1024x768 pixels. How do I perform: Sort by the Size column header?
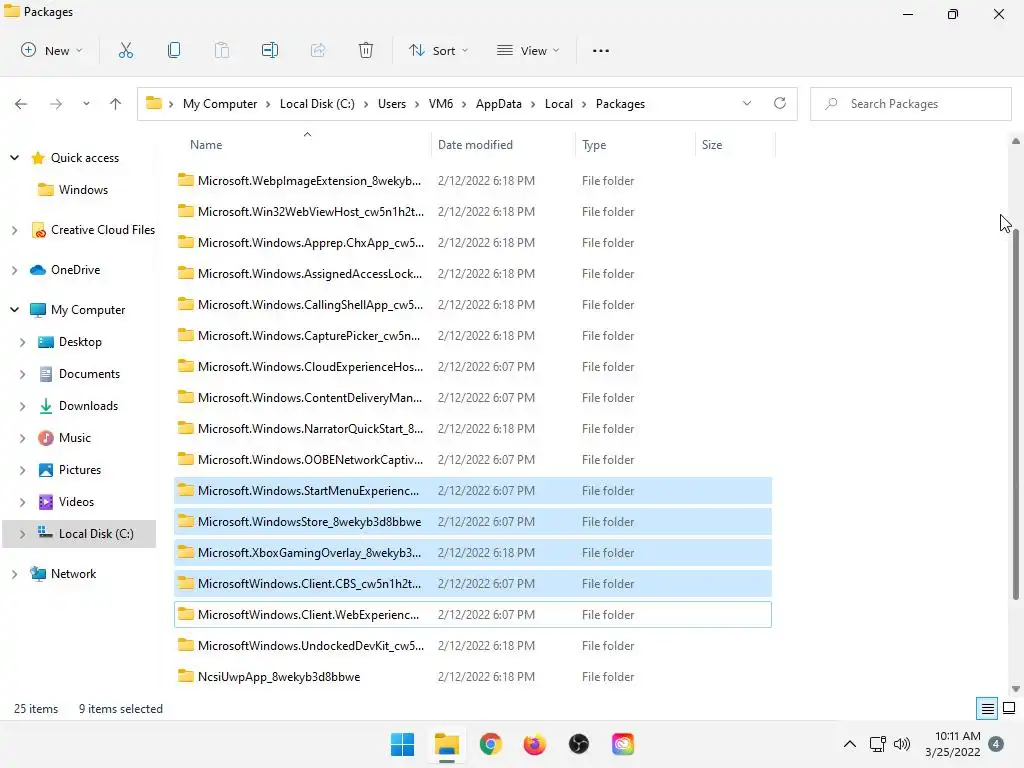735,144
